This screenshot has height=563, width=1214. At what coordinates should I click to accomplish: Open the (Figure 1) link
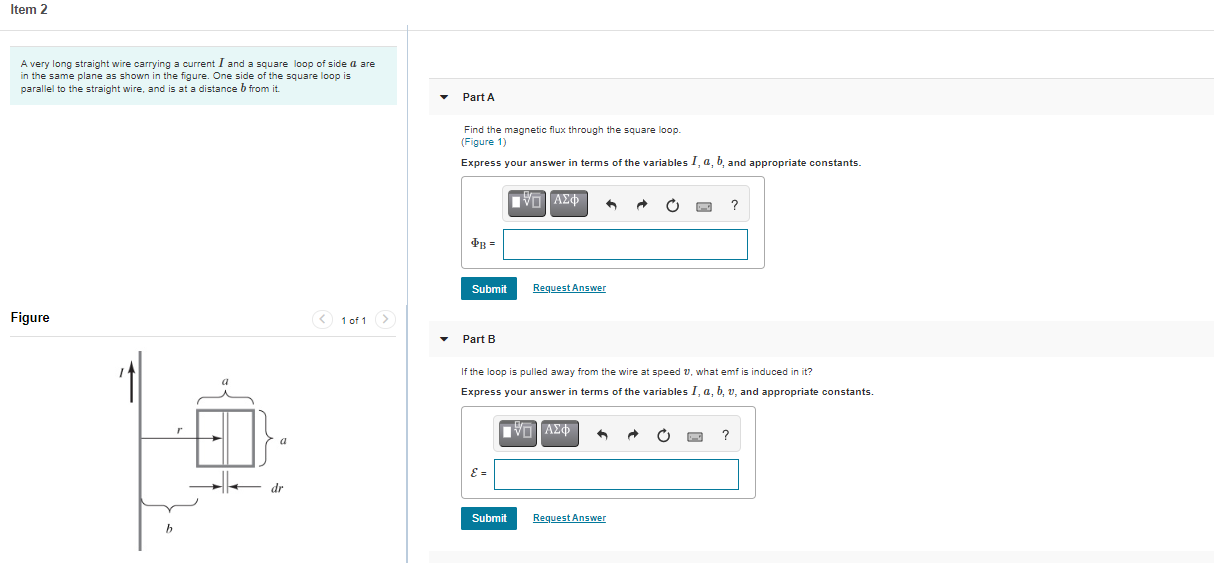coord(485,142)
